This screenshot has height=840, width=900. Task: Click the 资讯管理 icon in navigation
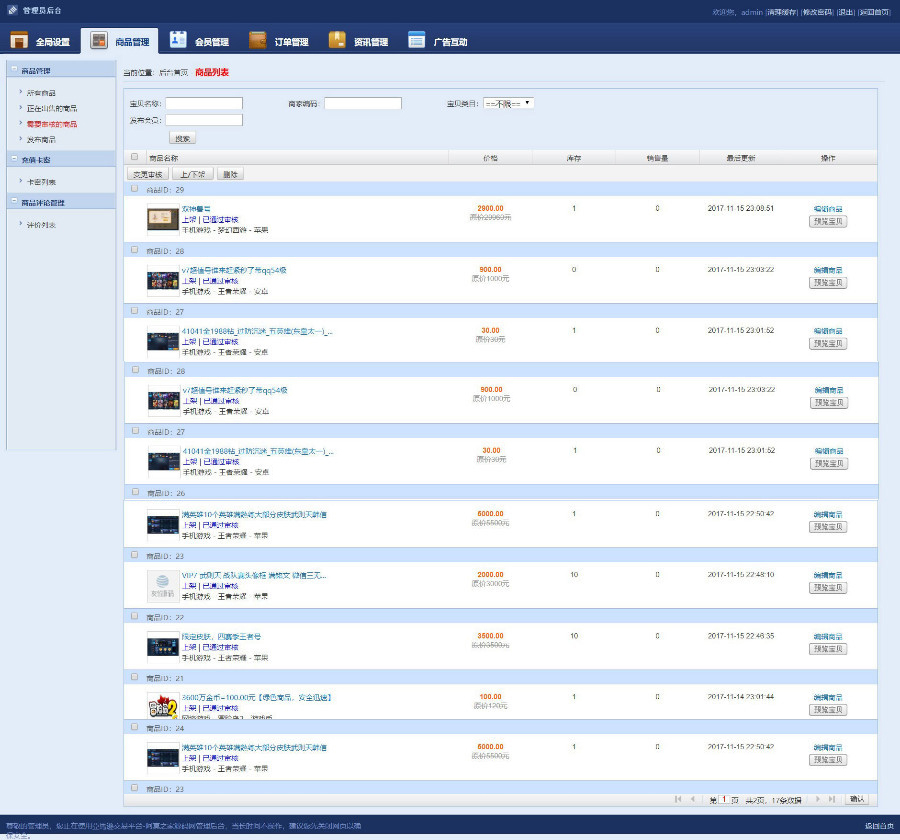(x=337, y=41)
